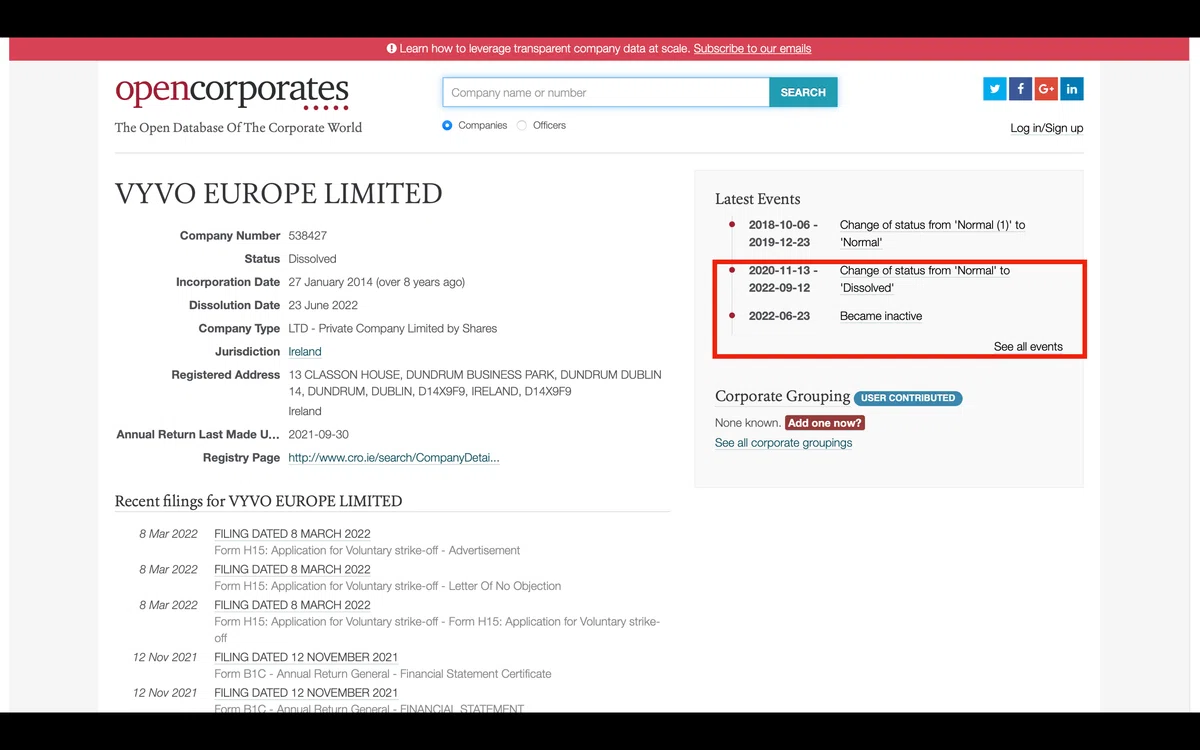
Task: Click LTD - Private Company Limited by Shares
Action: tap(392, 328)
